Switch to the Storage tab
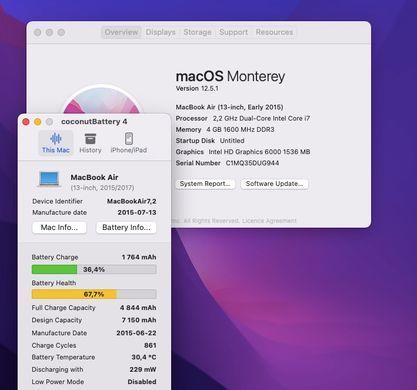 (197, 32)
